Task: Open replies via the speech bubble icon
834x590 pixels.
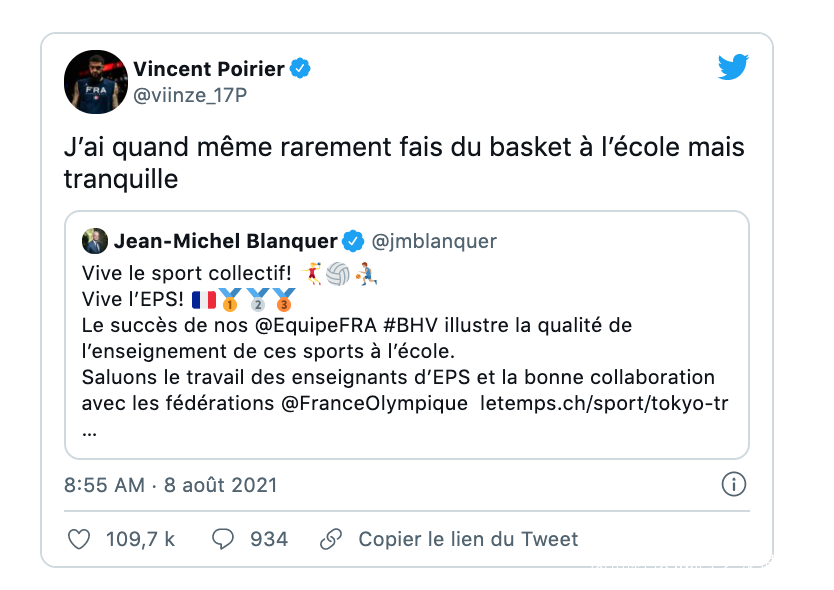Action: [x=223, y=539]
